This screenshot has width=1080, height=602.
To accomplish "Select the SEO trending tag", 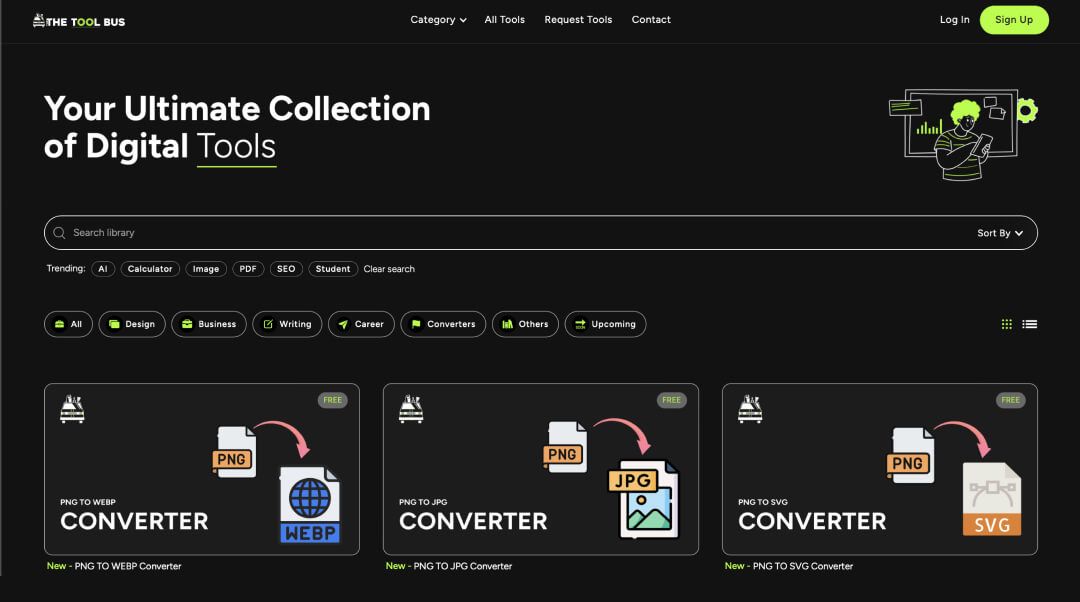I will tap(286, 269).
